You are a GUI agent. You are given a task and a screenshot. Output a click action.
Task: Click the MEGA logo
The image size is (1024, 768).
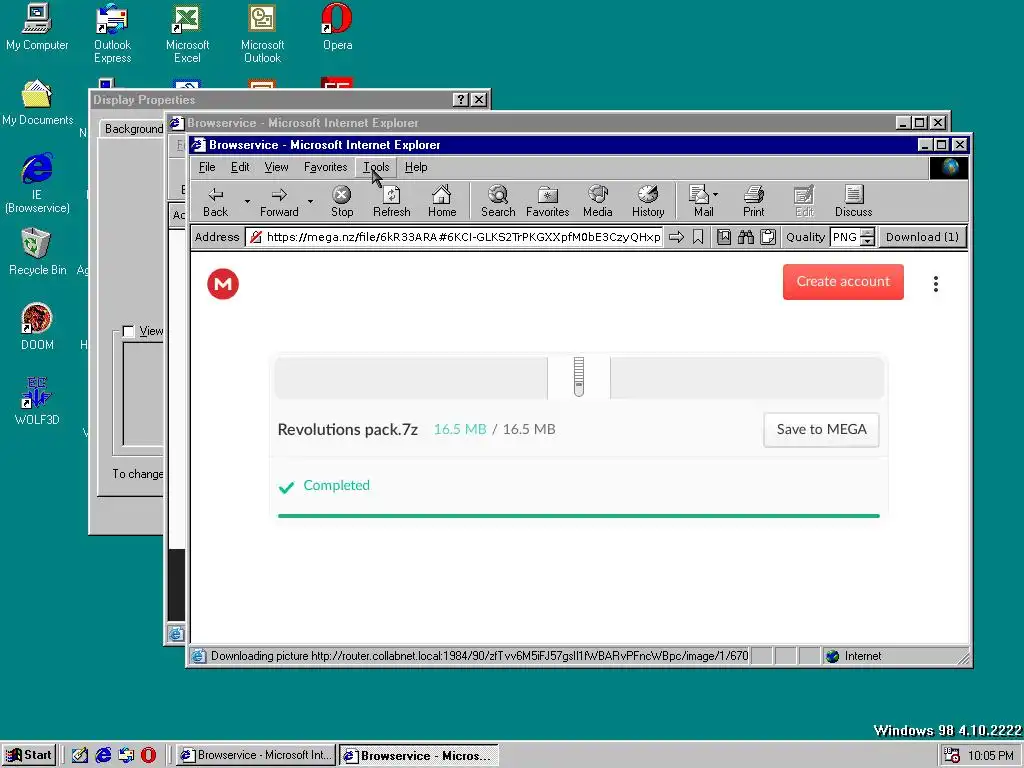coord(223,284)
